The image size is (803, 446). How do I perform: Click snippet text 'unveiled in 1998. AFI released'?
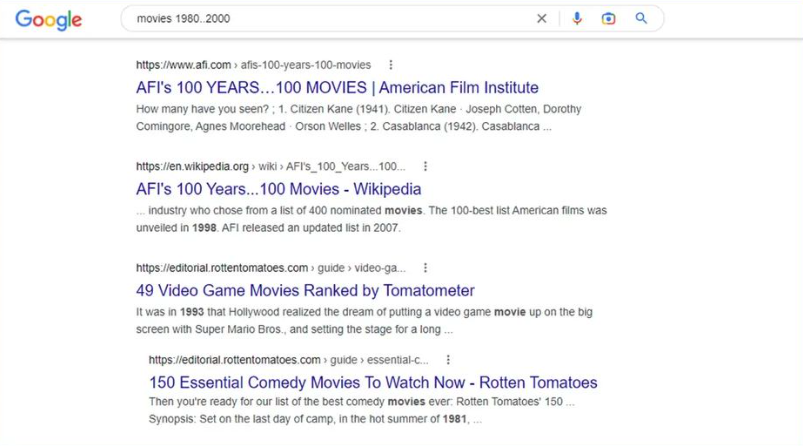tap(268, 228)
